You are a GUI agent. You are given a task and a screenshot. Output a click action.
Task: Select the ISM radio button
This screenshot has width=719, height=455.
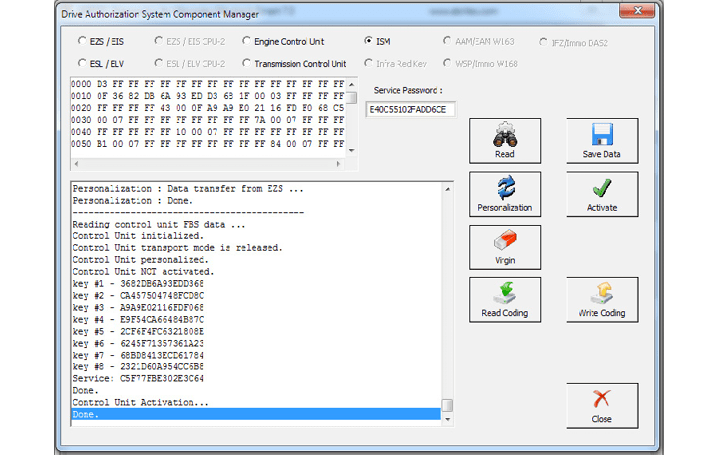tap(369, 42)
